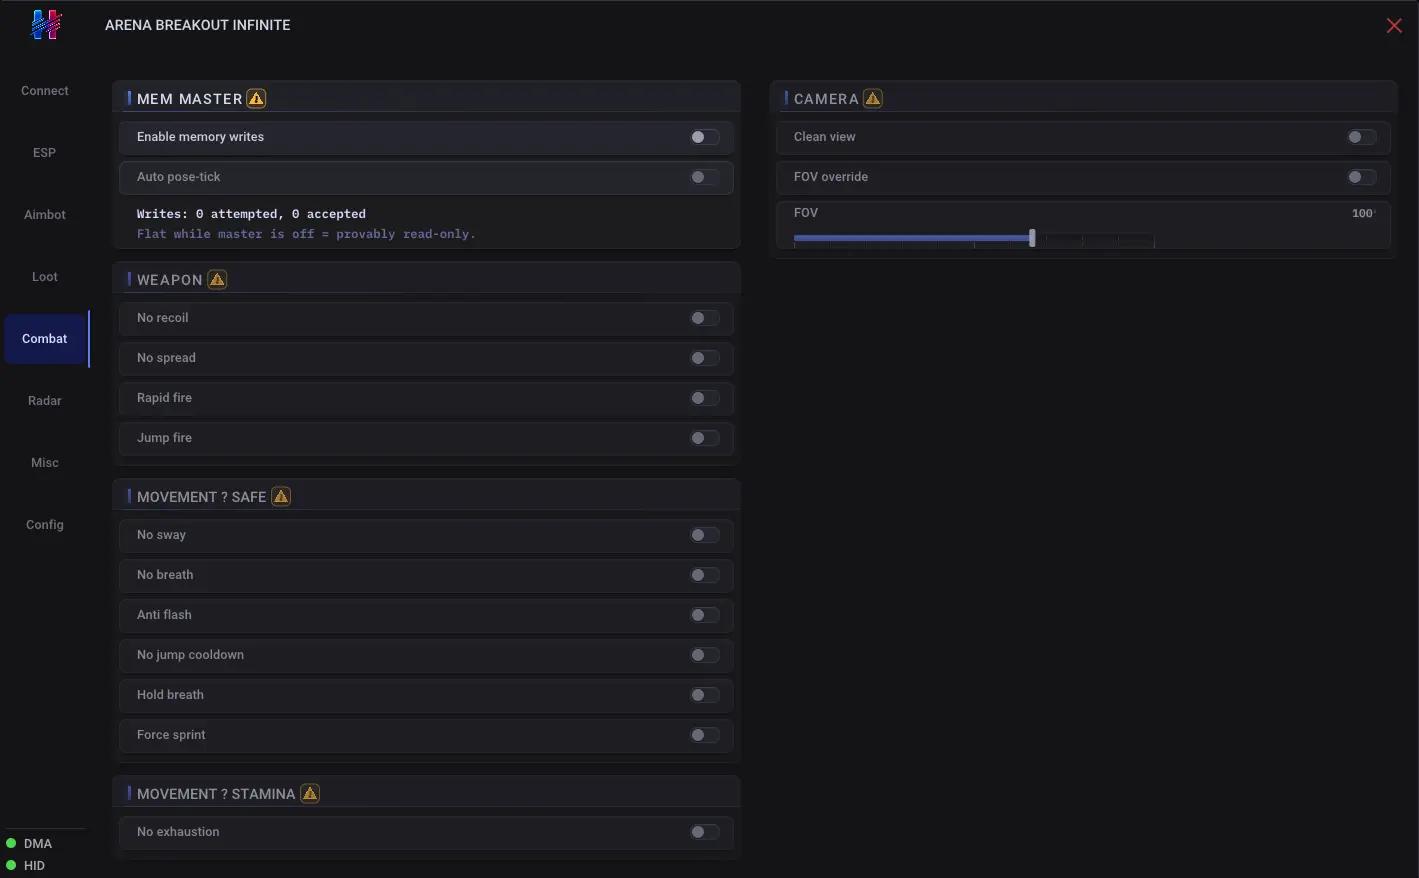Select the Combat tab
The image size is (1419, 878).
point(45,339)
